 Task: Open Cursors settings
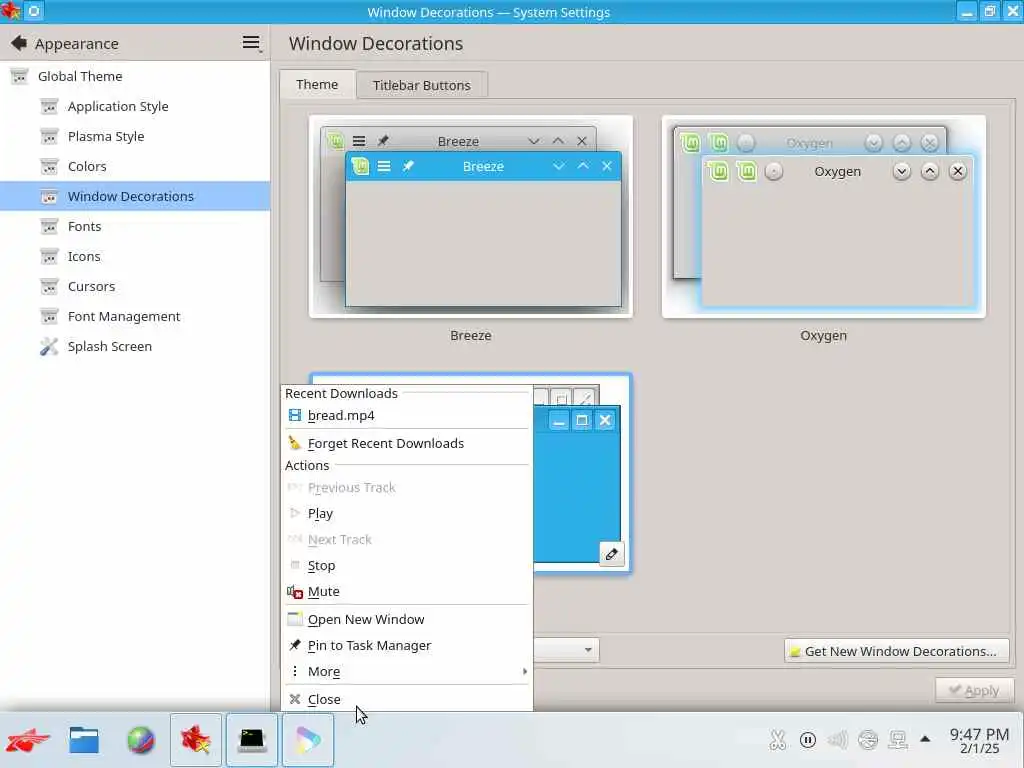point(135,287)
